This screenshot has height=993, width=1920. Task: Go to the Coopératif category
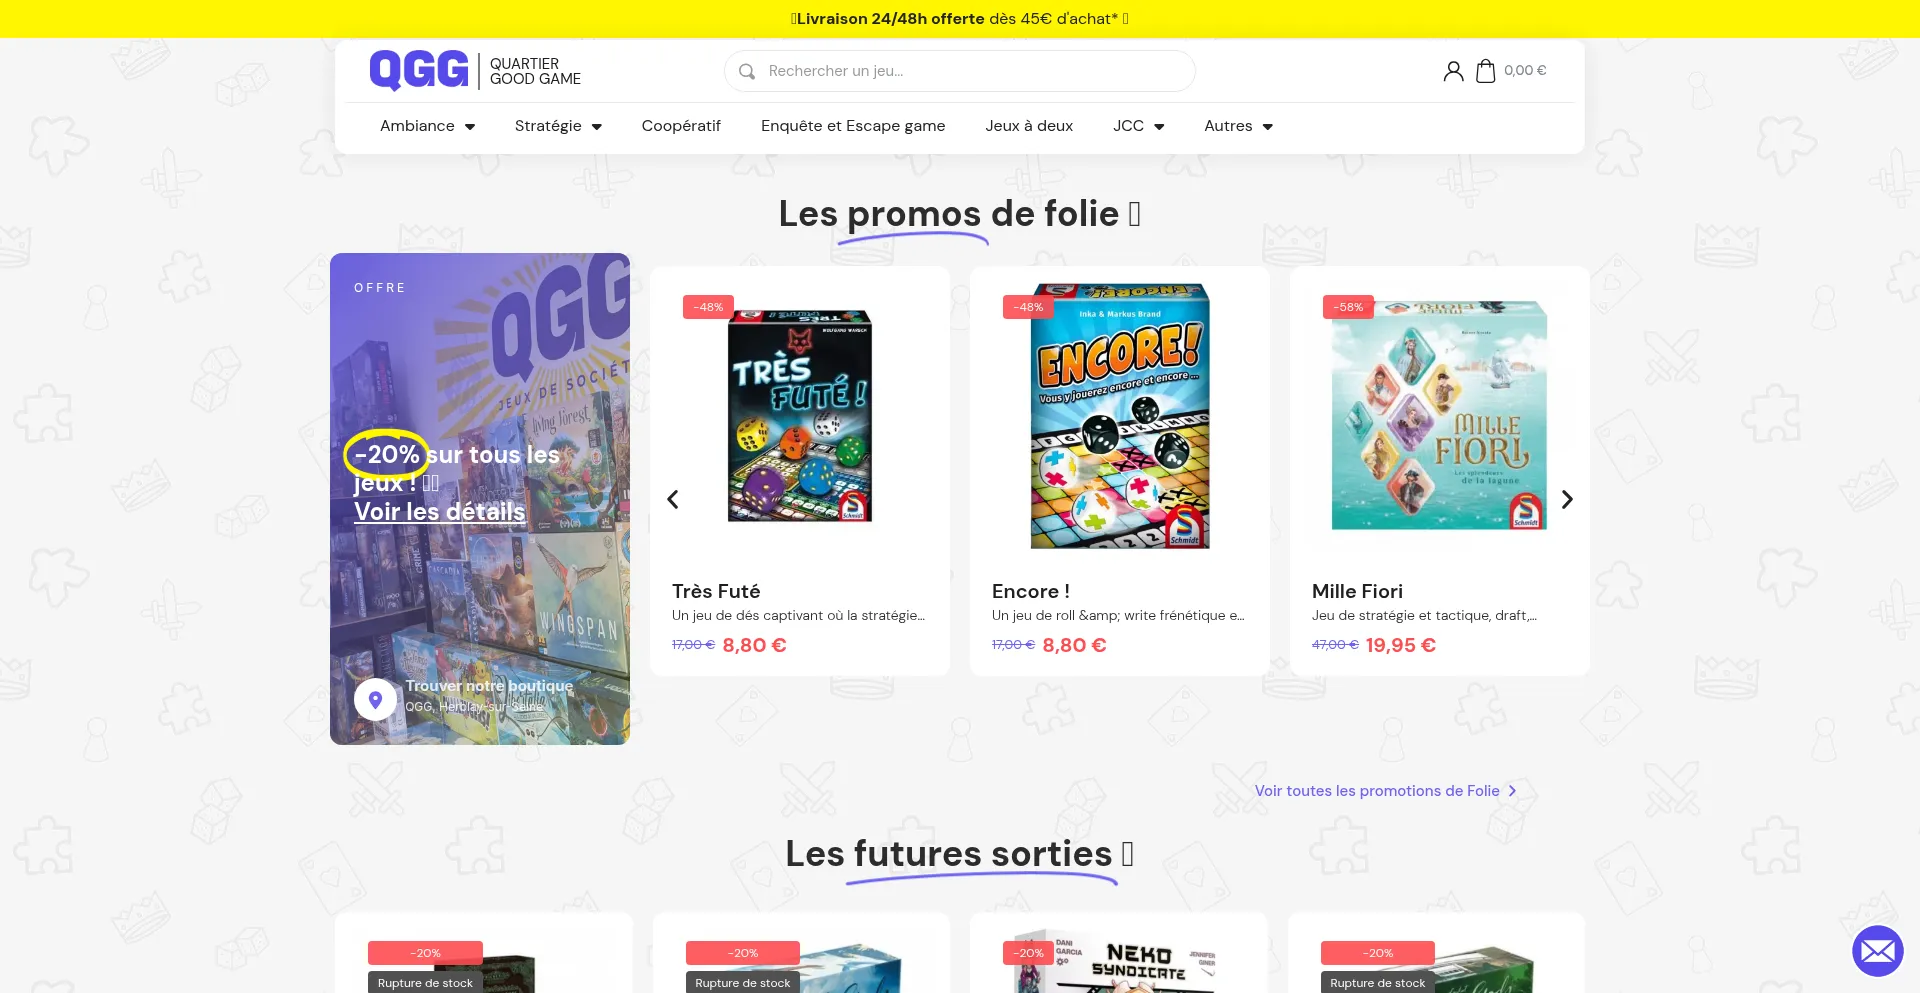tap(681, 126)
